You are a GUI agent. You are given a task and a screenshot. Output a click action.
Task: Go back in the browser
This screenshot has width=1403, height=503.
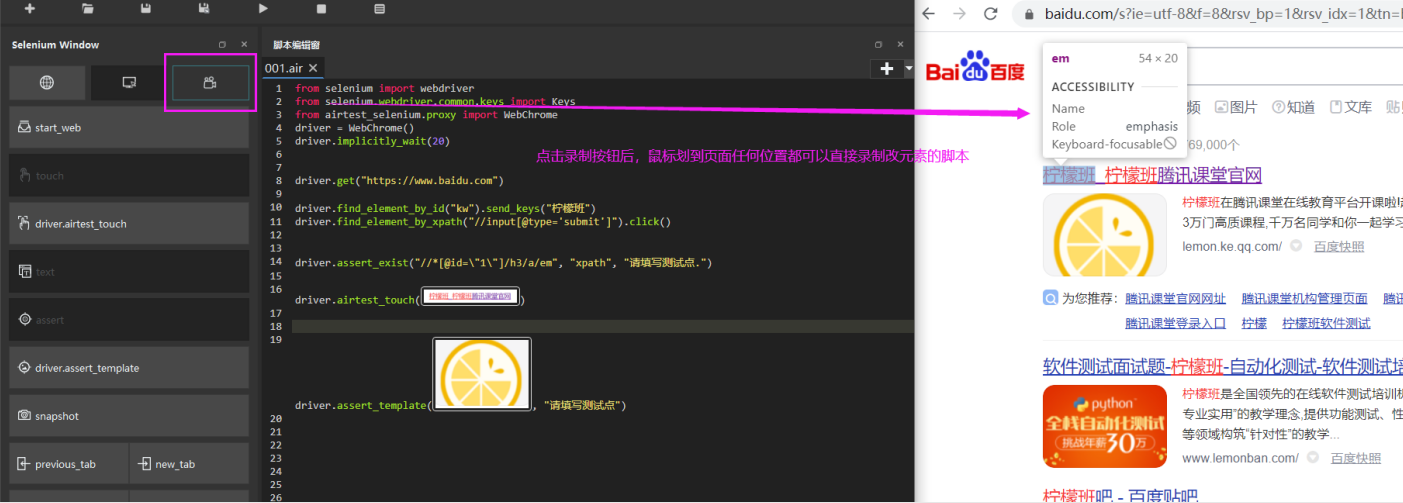coord(930,14)
